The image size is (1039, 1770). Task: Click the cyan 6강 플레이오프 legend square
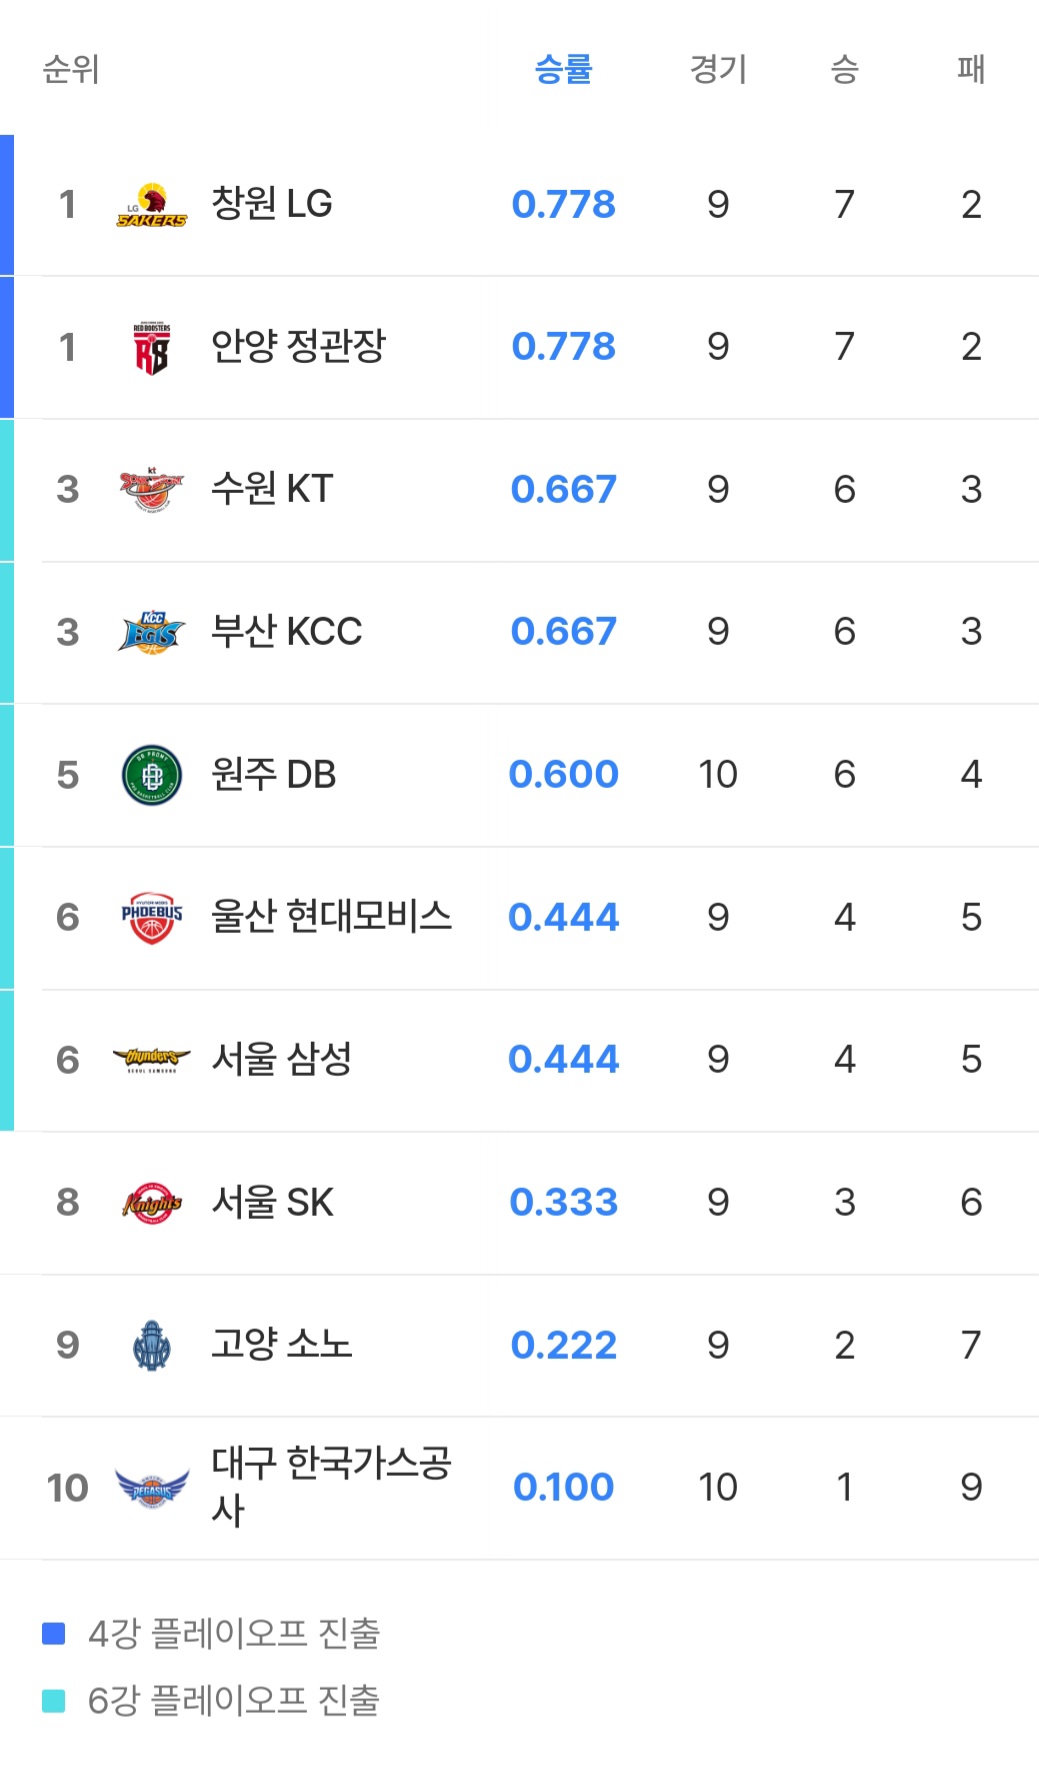[x=54, y=1700]
